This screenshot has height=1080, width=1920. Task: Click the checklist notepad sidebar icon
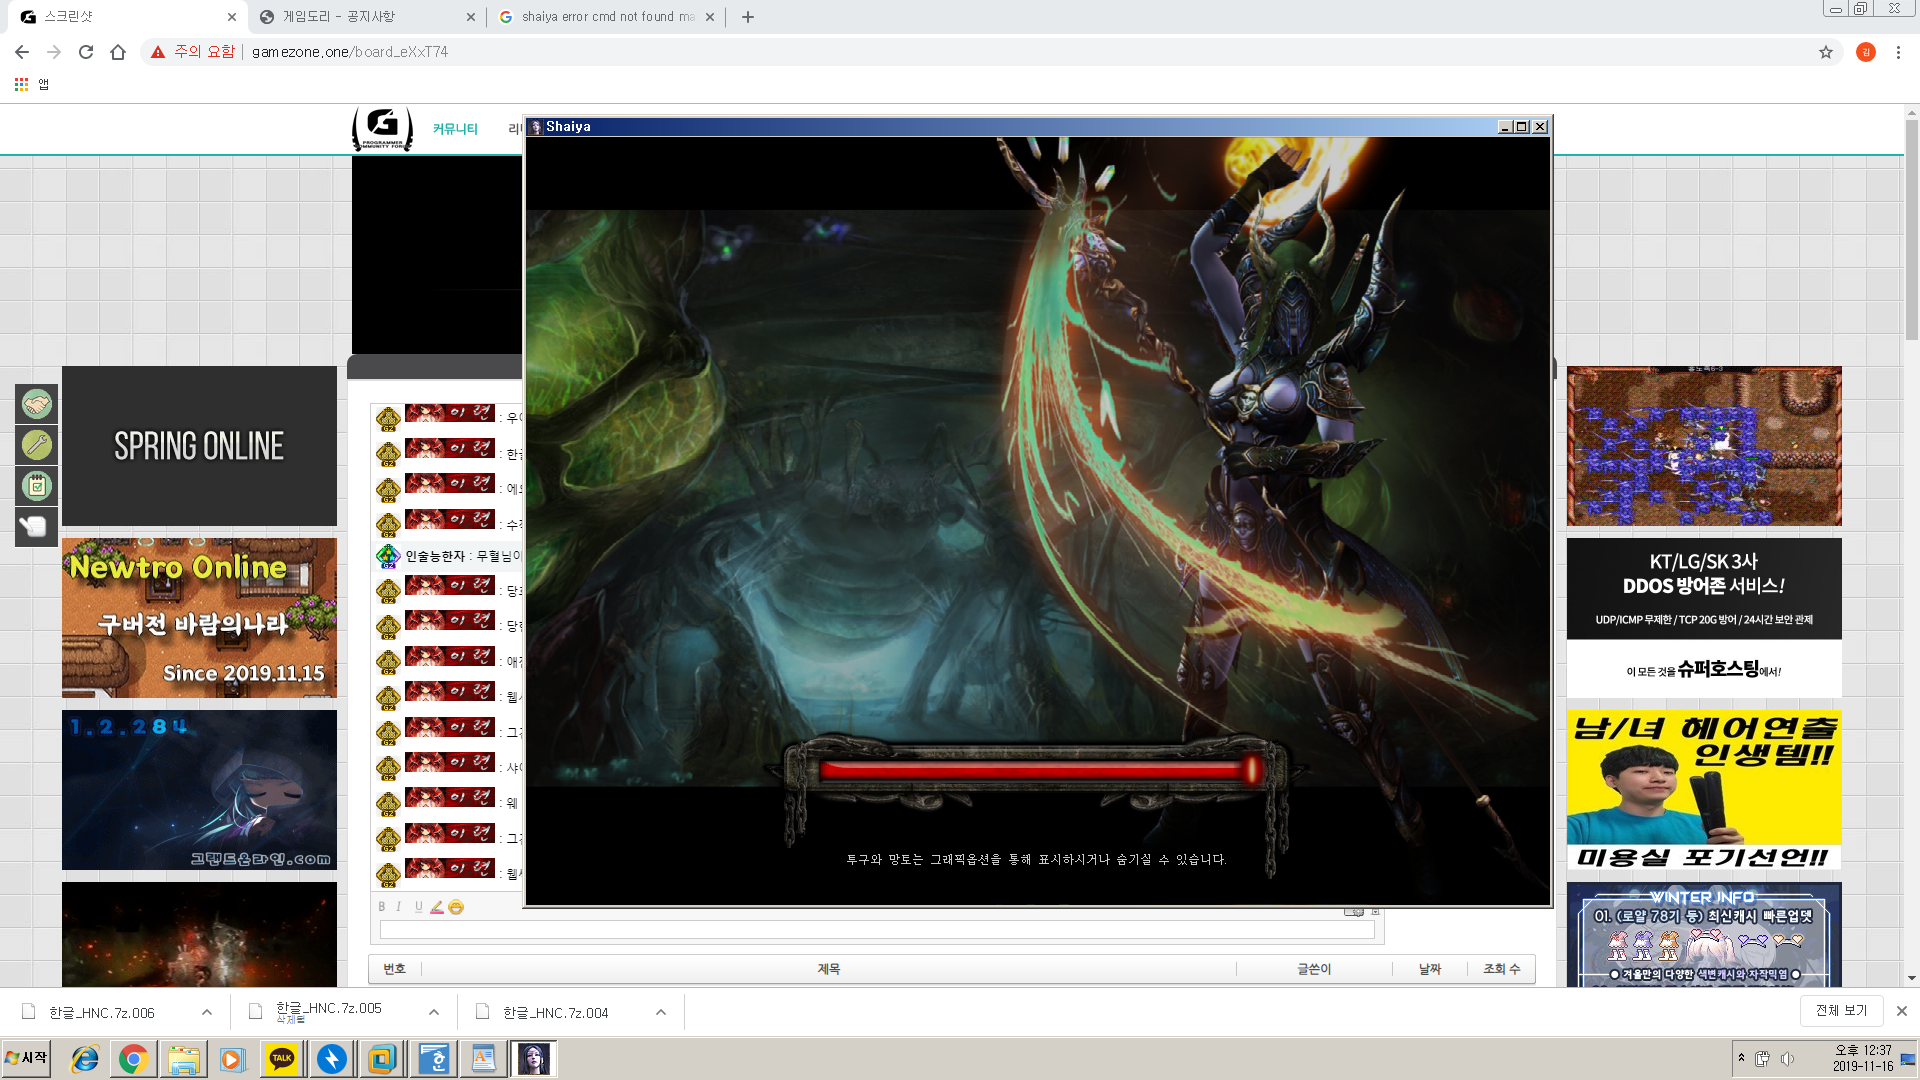(37, 486)
